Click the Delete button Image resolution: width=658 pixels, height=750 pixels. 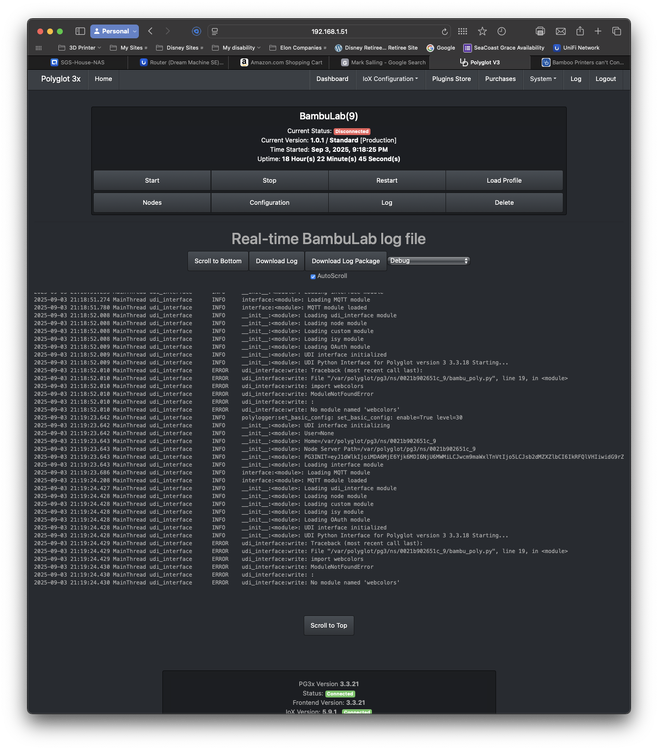click(504, 202)
